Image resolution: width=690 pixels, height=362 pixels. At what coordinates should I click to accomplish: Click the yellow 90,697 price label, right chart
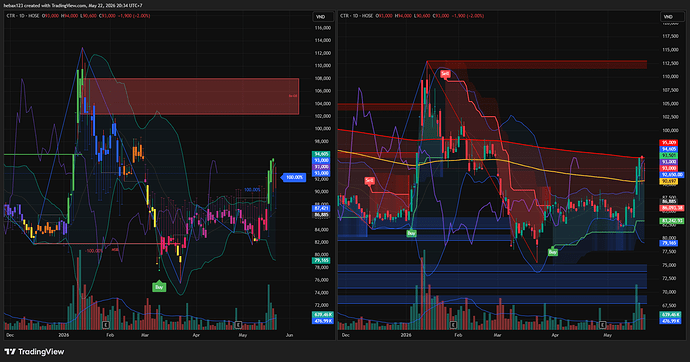pyautogui.click(x=669, y=181)
